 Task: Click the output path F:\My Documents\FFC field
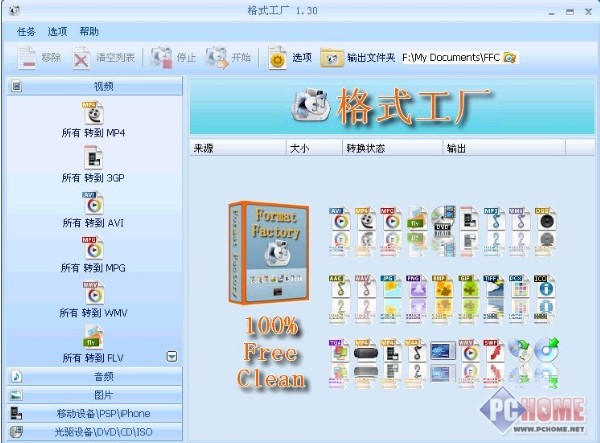[x=451, y=58]
